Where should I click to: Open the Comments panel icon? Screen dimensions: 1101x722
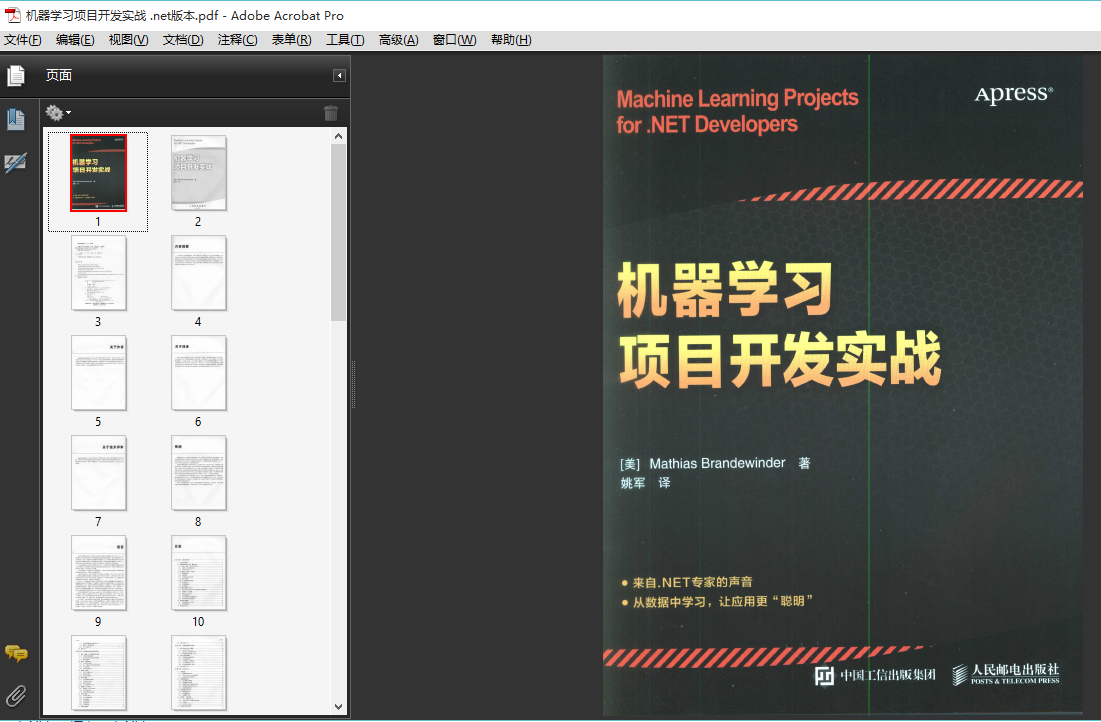(16, 653)
